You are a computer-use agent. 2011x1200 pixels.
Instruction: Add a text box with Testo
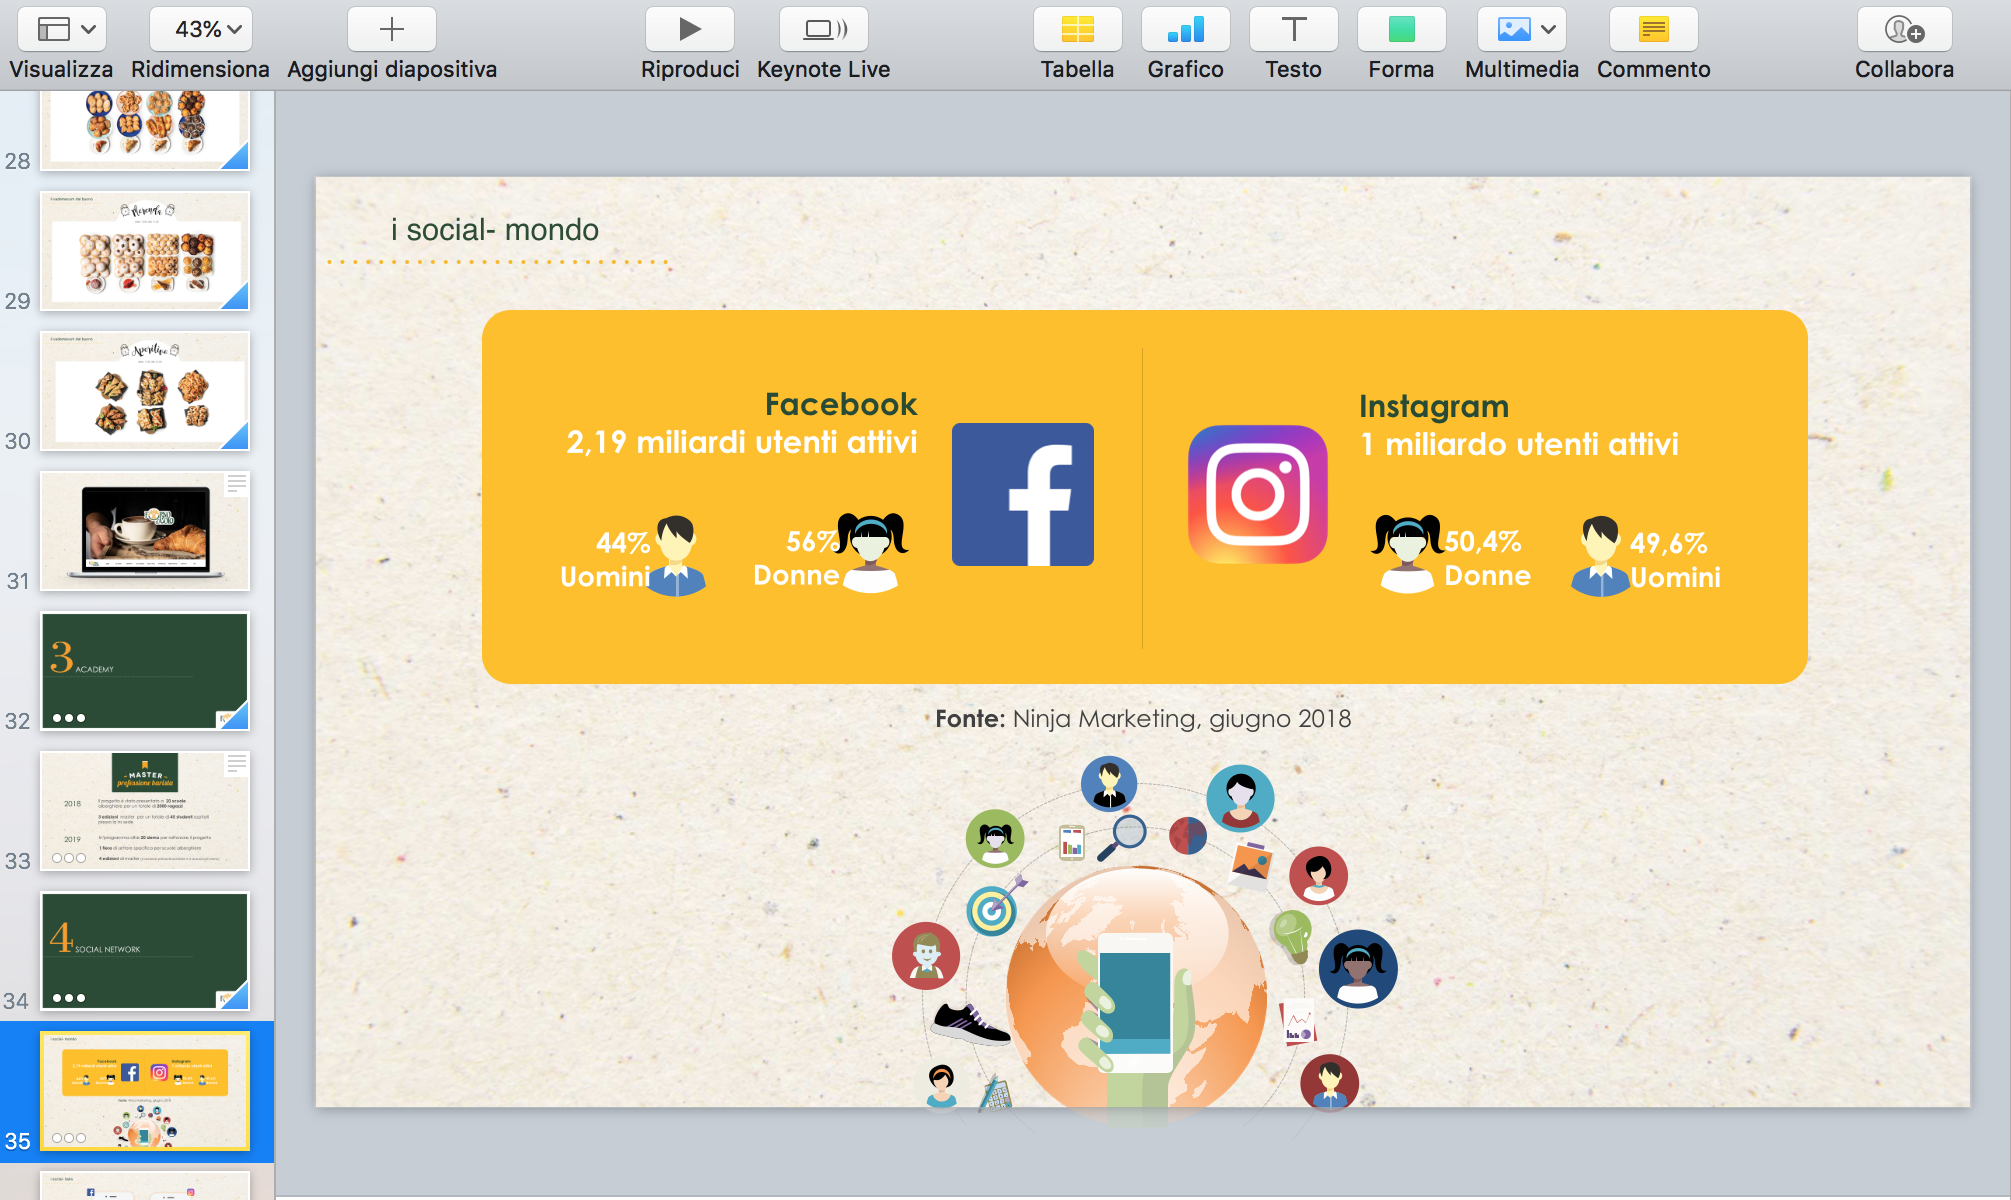pos(1293,29)
